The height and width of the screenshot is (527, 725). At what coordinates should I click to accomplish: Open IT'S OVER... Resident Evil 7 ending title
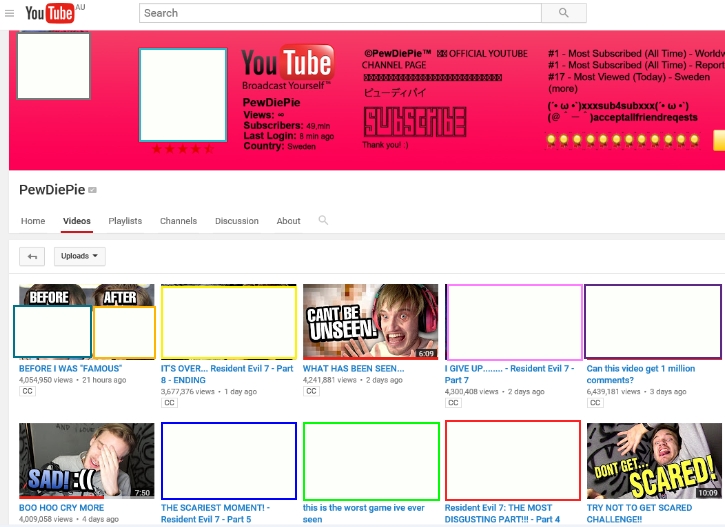(x=227, y=374)
